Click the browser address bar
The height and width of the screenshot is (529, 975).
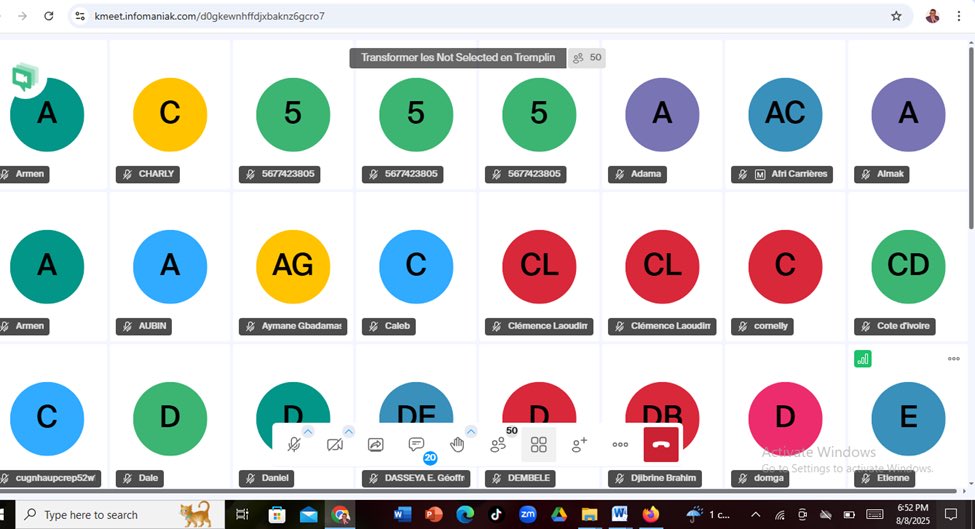pos(491,16)
